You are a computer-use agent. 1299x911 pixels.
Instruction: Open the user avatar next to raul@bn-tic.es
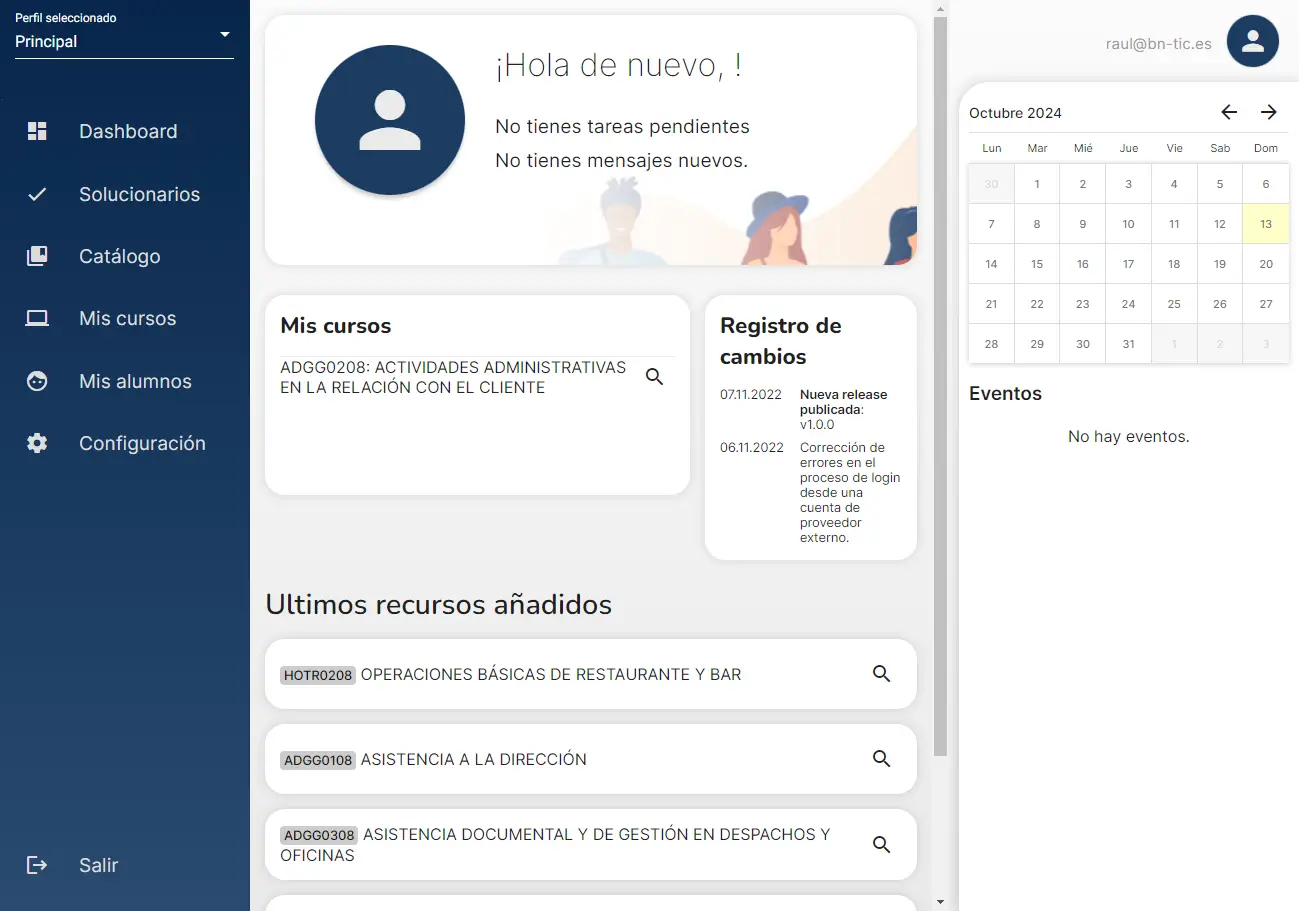[1252, 41]
